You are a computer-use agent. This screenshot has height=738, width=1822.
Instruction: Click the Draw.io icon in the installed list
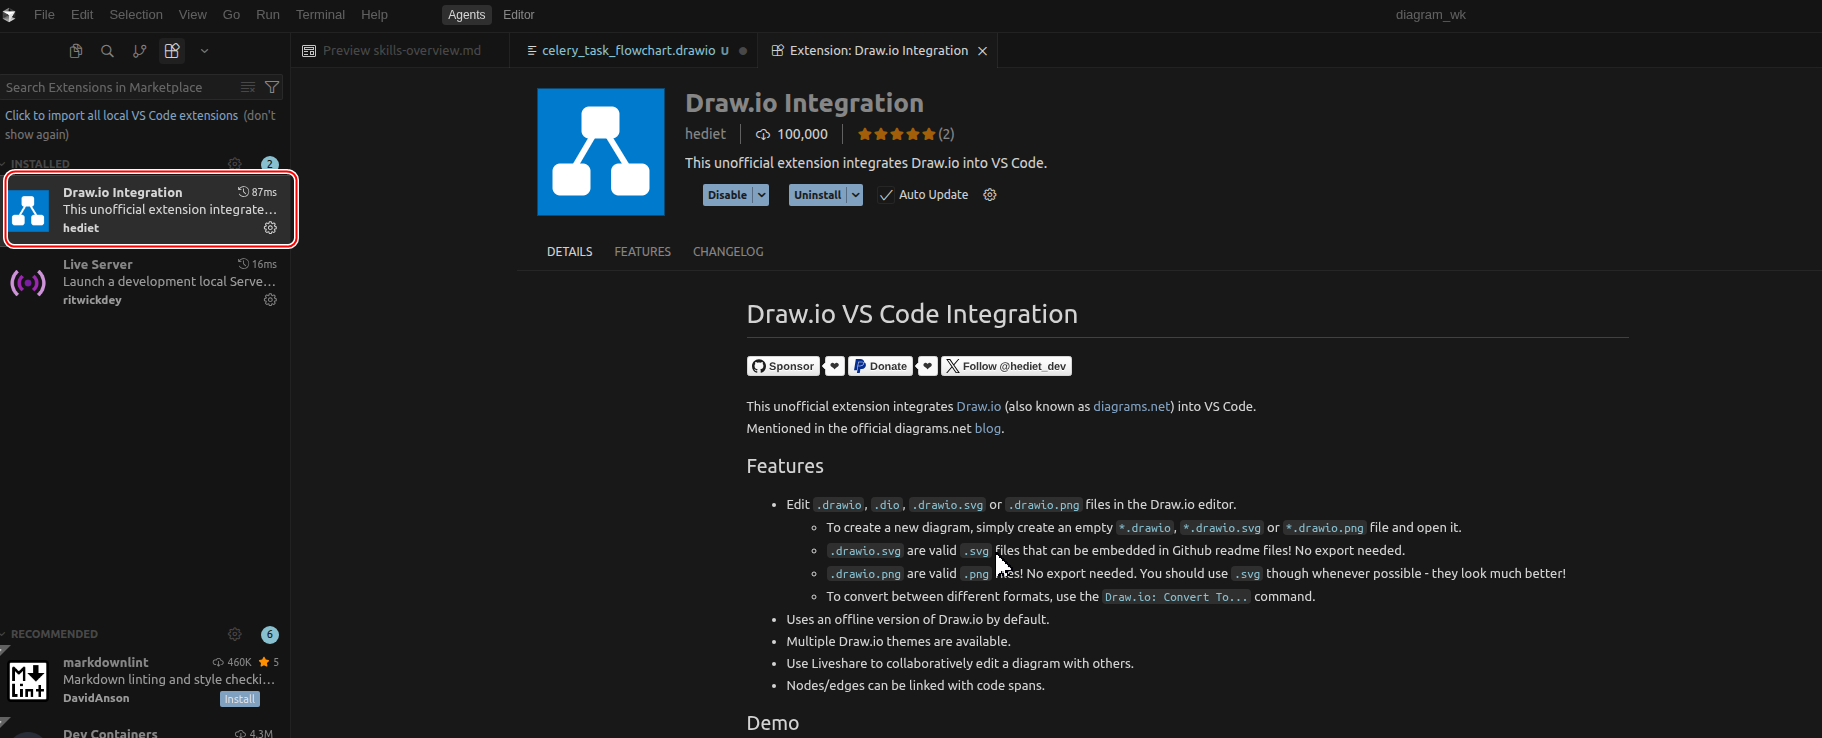(x=28, y=211)
